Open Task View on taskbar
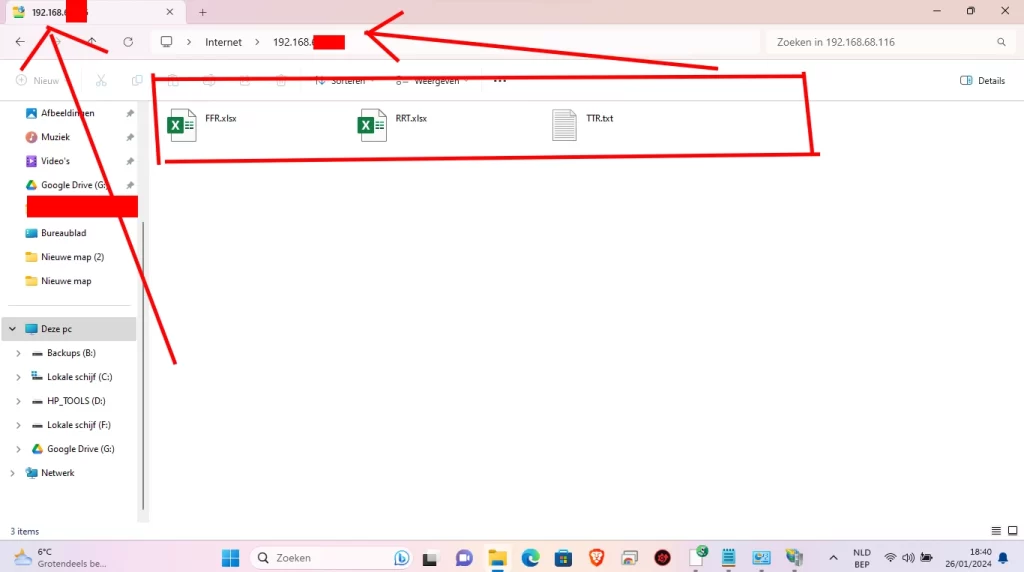Screen dimensions: 1024x572 pos(429,558)
